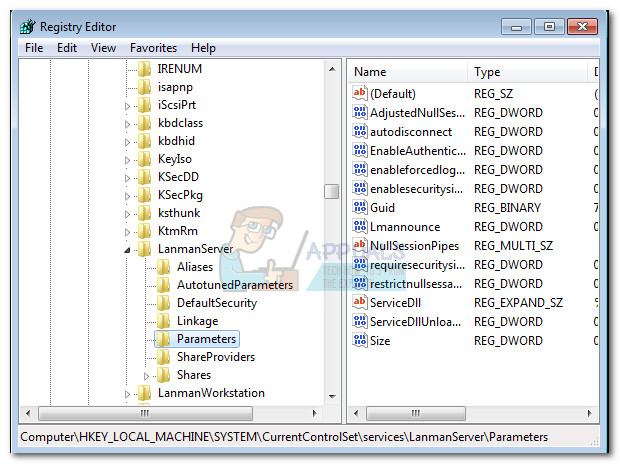
Task: Expand the kbdclass key
Action: point(127,124)
